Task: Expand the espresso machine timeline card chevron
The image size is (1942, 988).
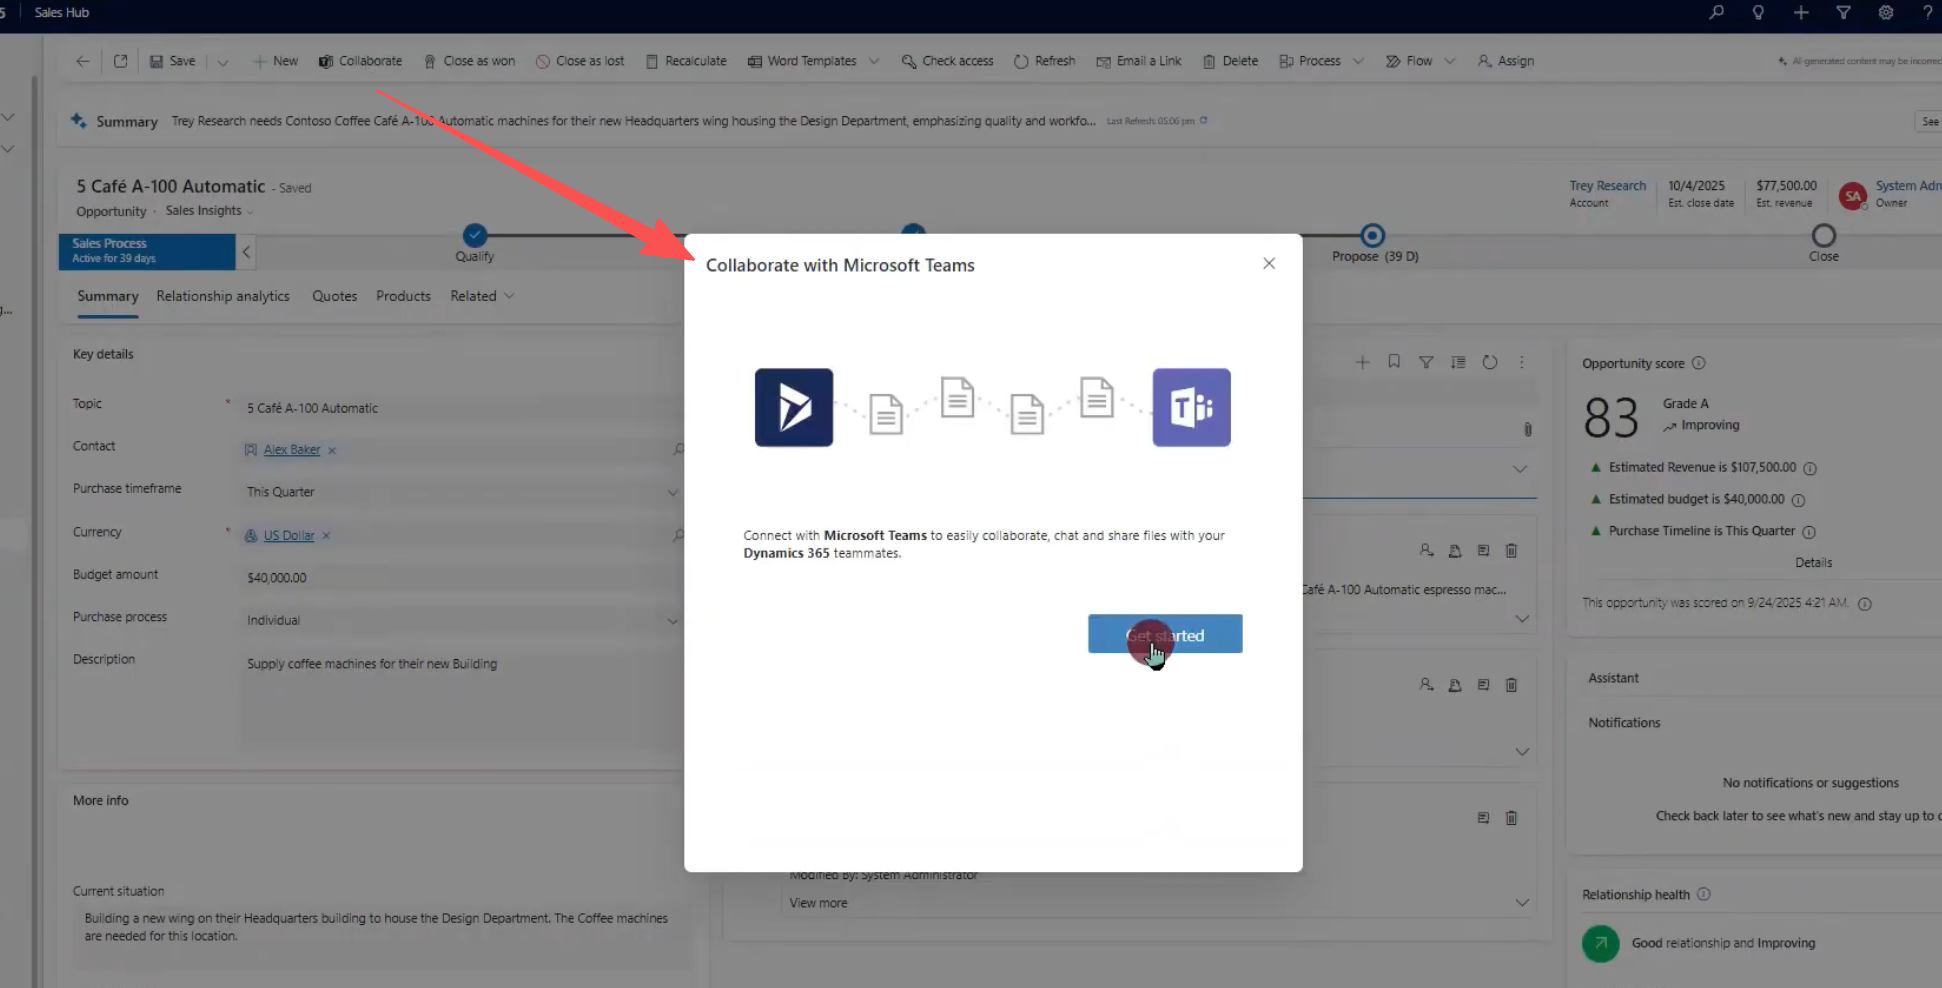Action: point(1522,619)
